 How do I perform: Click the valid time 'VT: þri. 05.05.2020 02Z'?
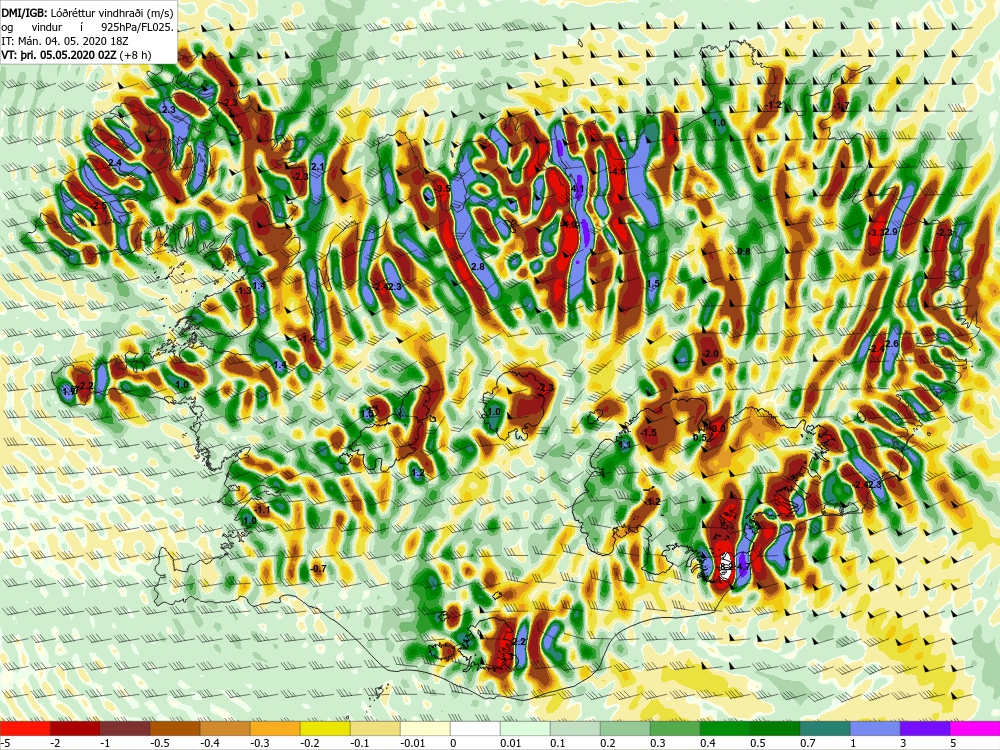point(59,55)
